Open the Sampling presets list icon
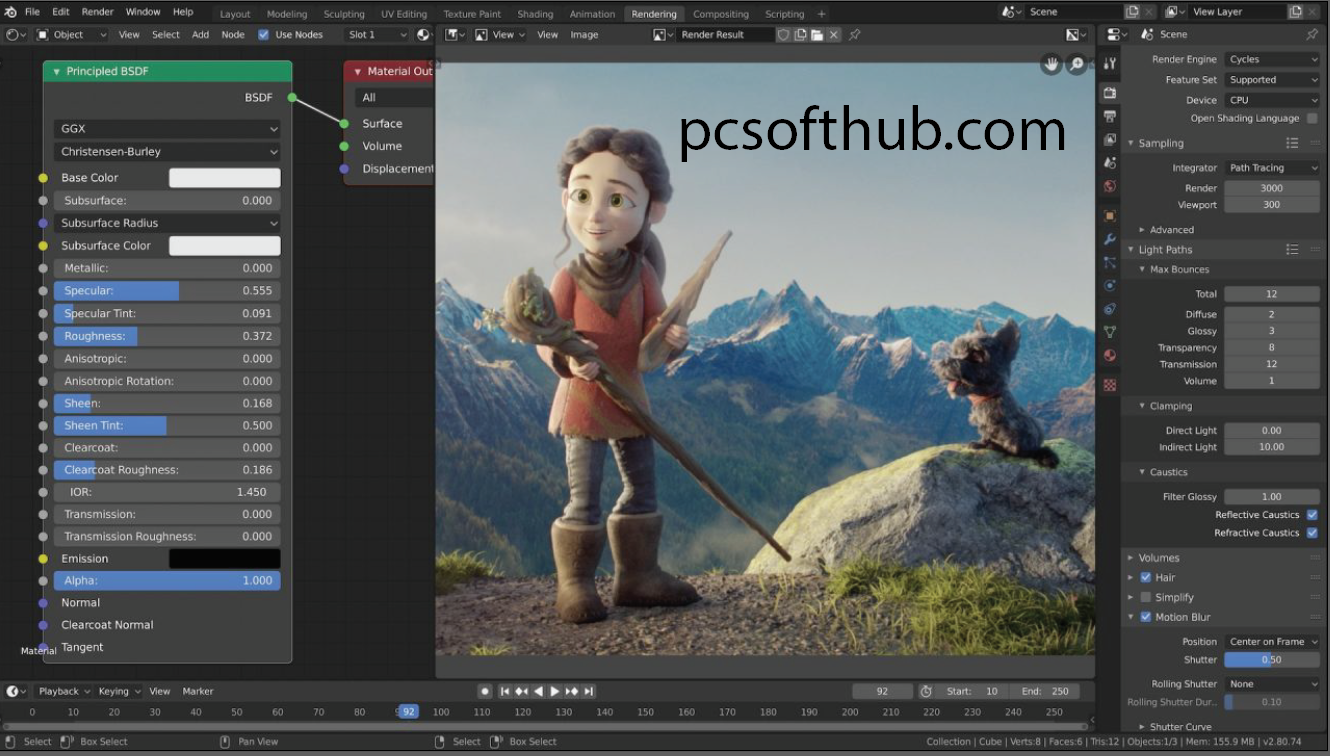Image resolution: width=1330 pixels, height=756 pixels. (x=1292, y=143)
